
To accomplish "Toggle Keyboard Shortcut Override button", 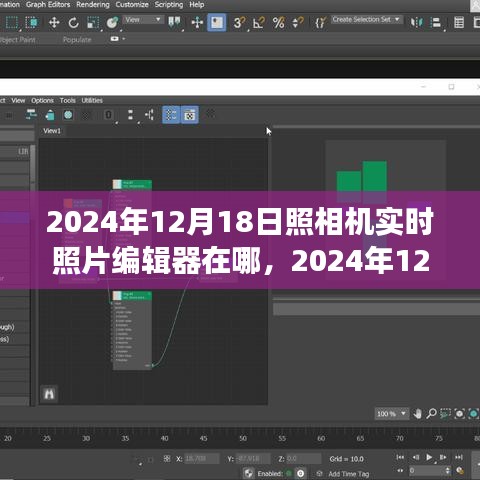I will pos(217,23).
